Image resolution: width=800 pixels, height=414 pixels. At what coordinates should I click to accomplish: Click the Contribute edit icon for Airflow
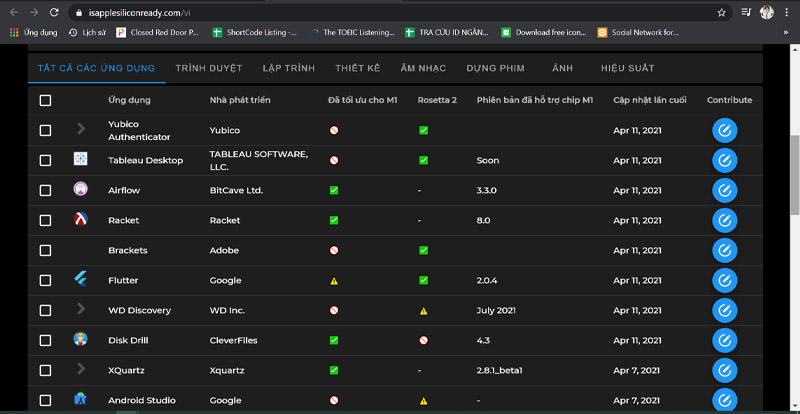coord(724,190)
